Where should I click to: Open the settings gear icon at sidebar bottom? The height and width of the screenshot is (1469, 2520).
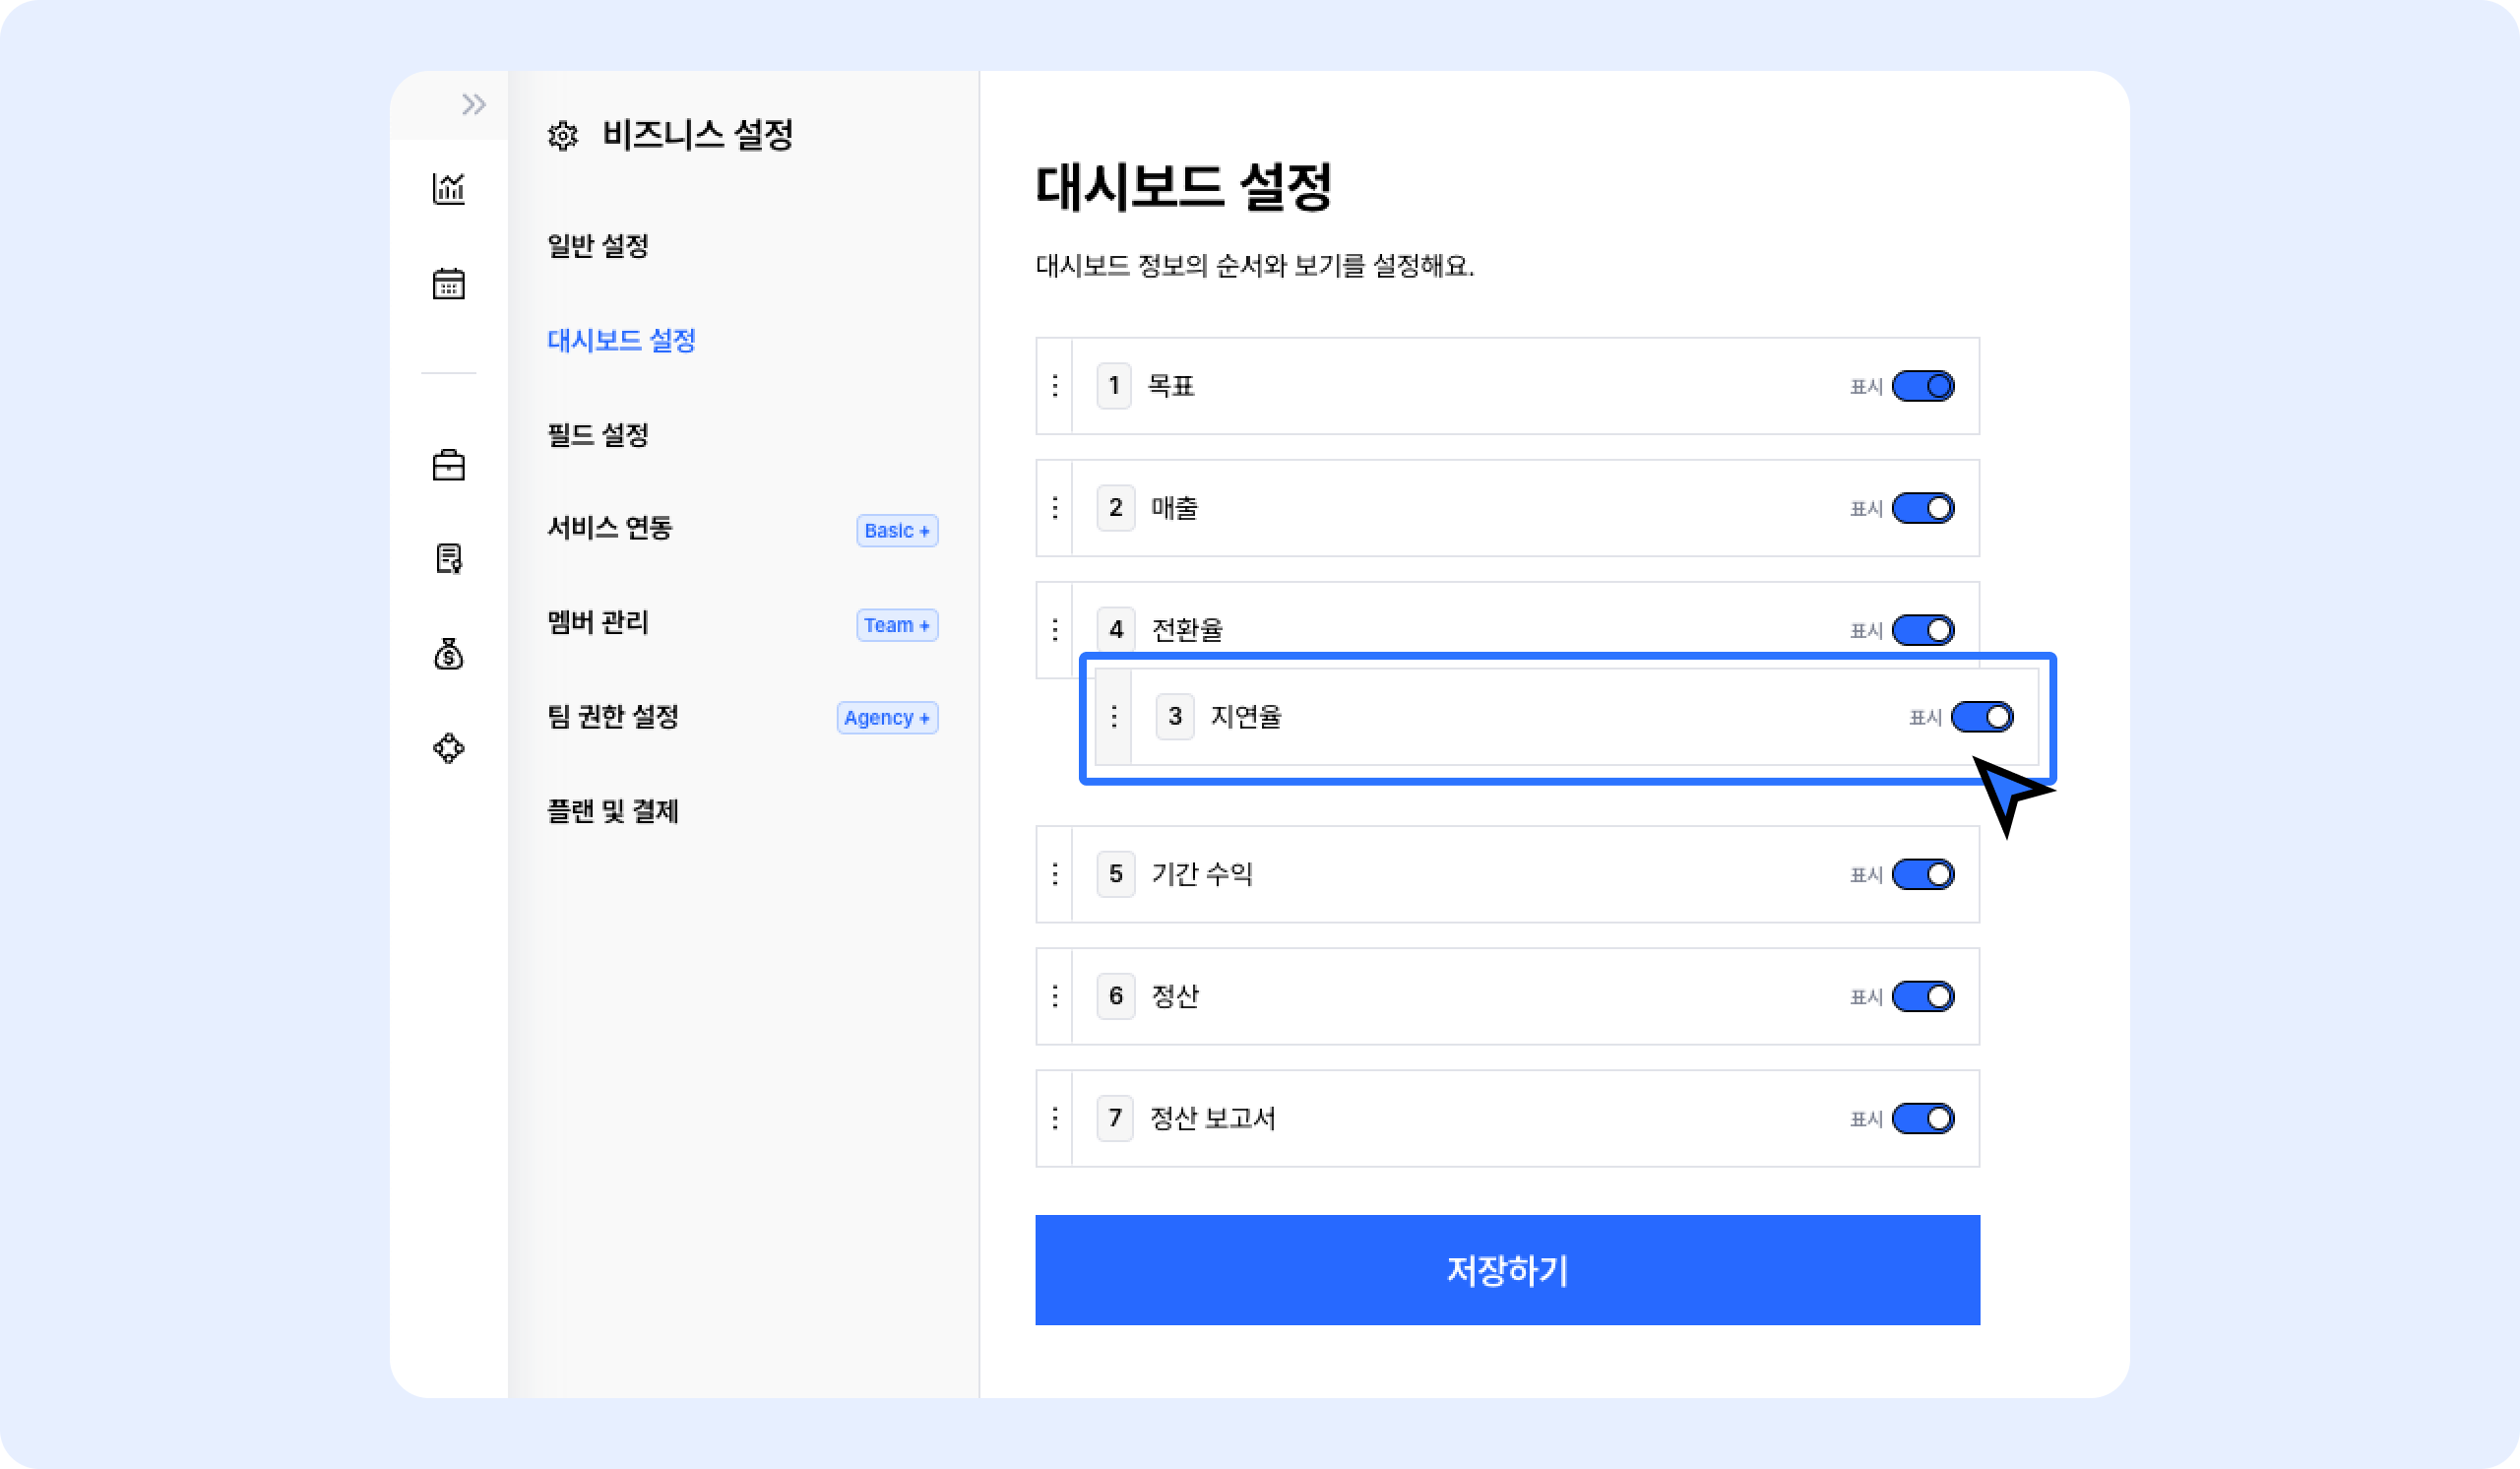(449, 748)
